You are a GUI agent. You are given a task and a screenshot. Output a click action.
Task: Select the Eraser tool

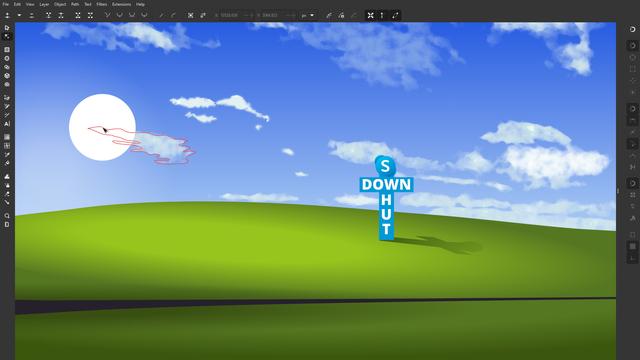click(7, 194)
